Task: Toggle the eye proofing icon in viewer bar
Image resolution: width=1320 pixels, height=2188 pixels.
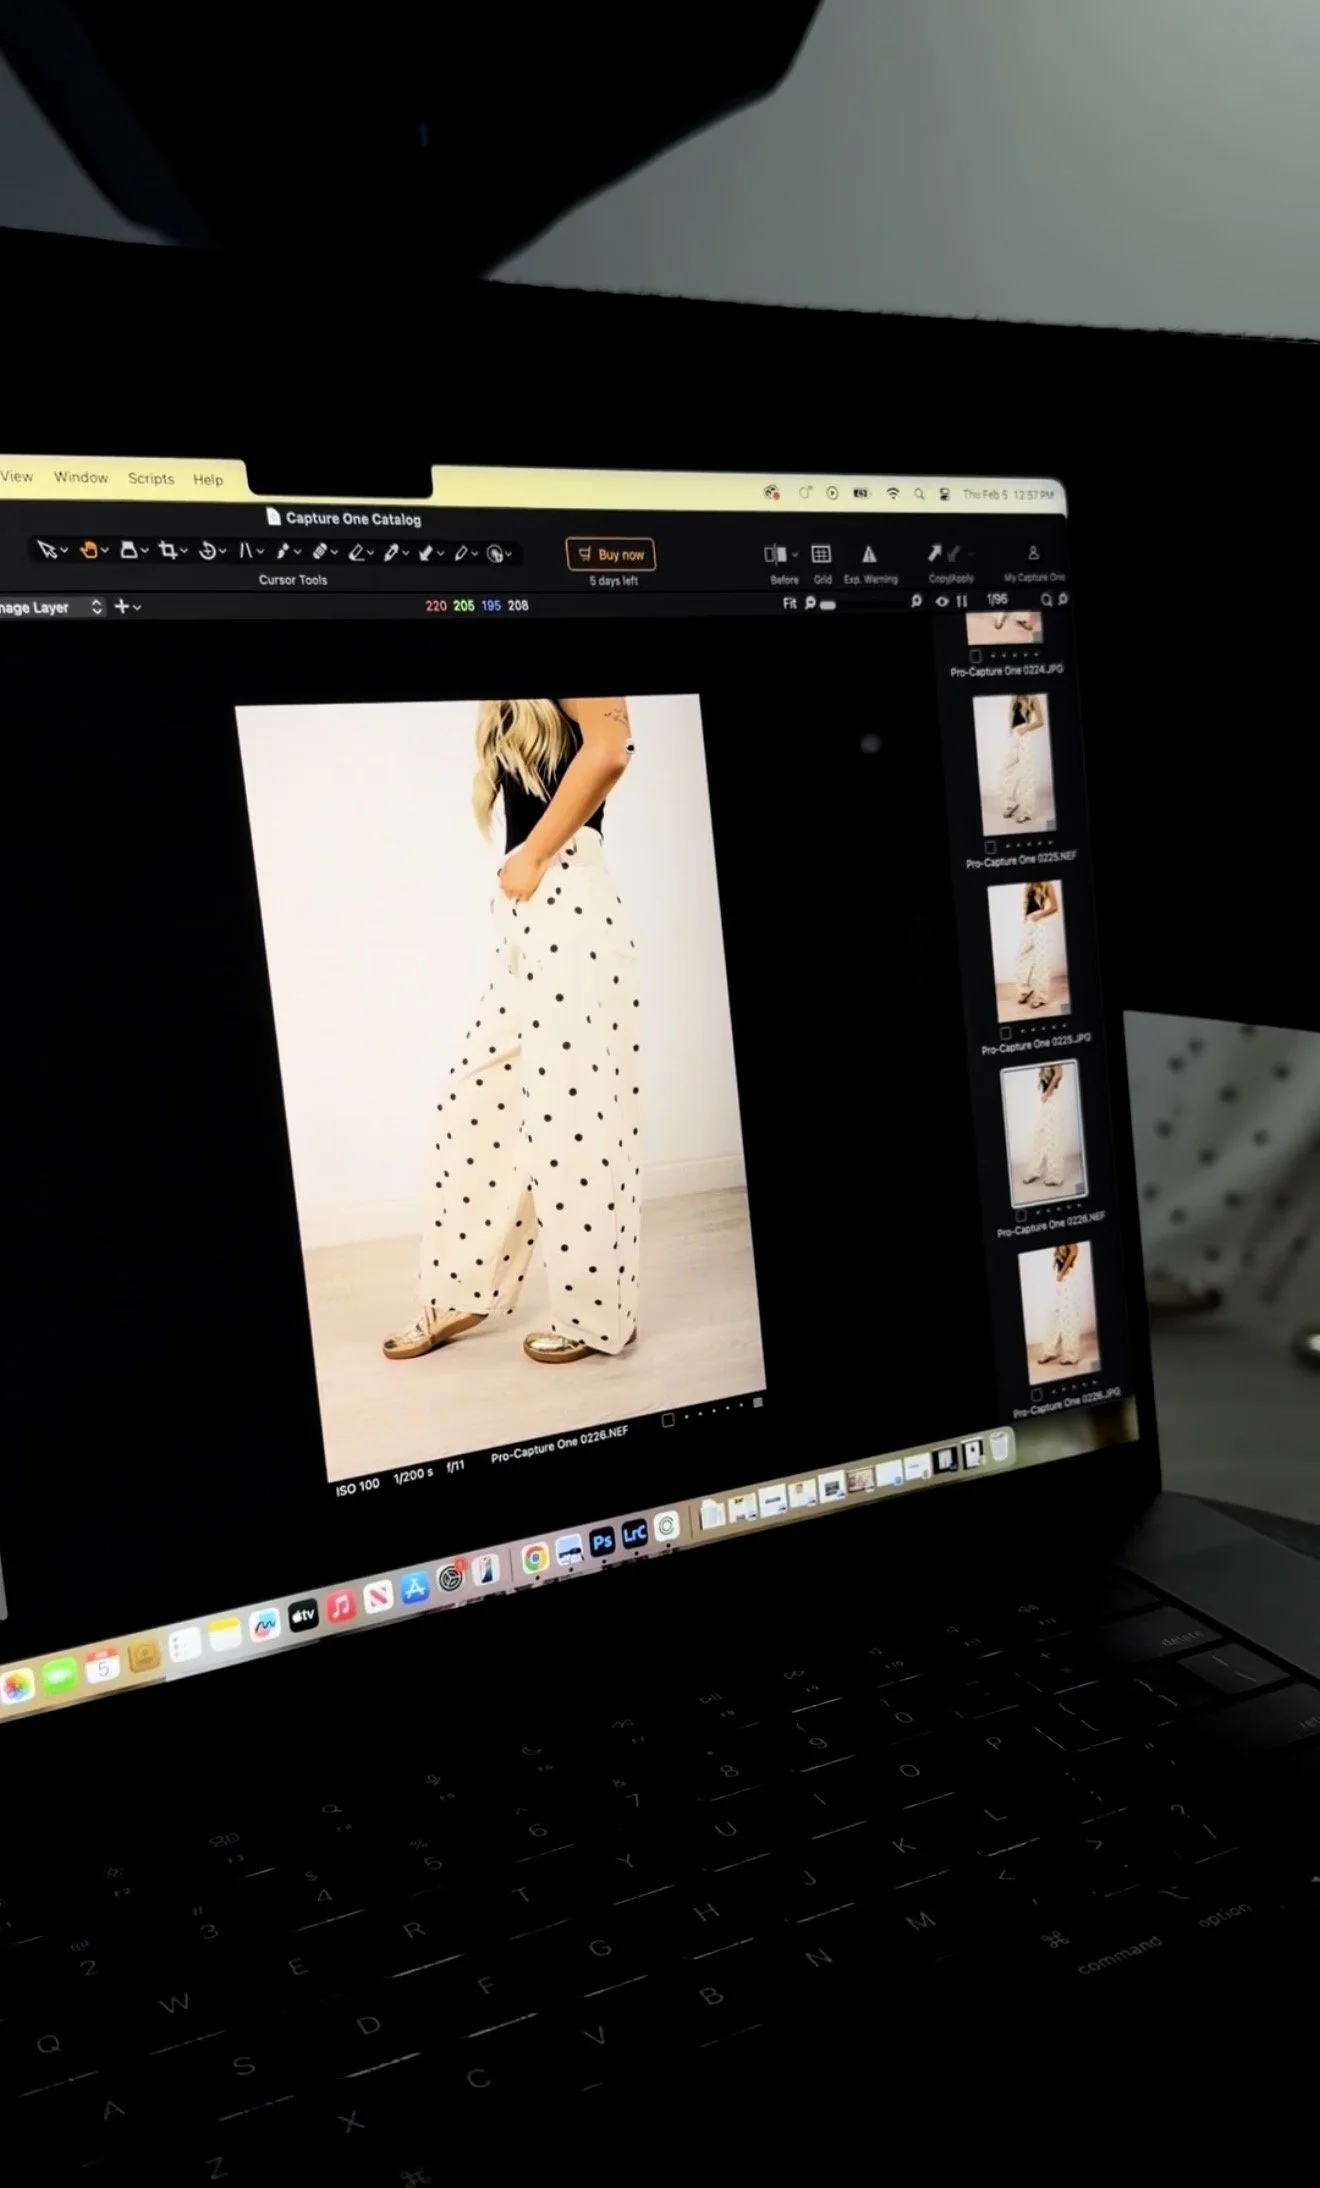Action: [941, 601]
